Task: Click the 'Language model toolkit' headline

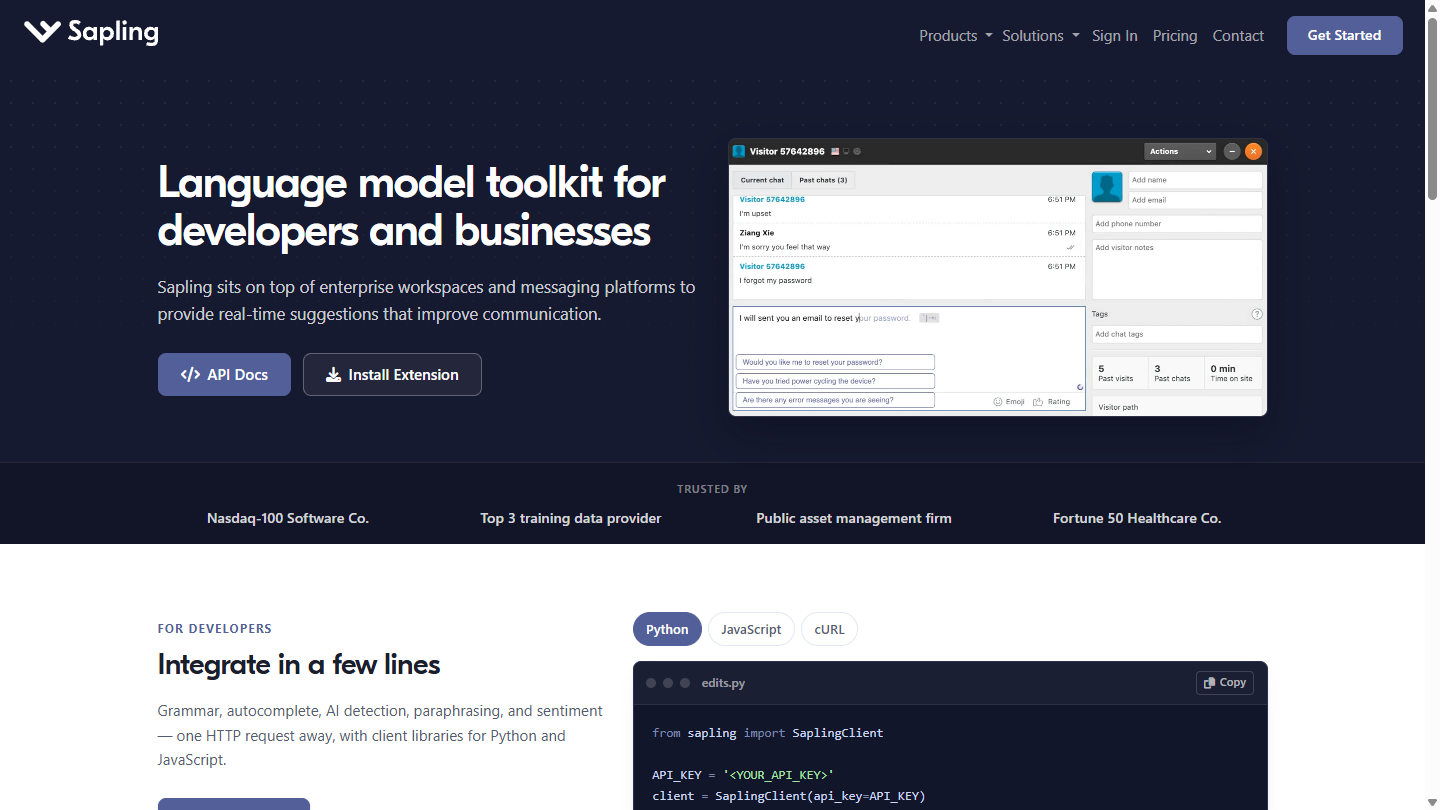Action: pyautogui.click(x=412, y=207)
